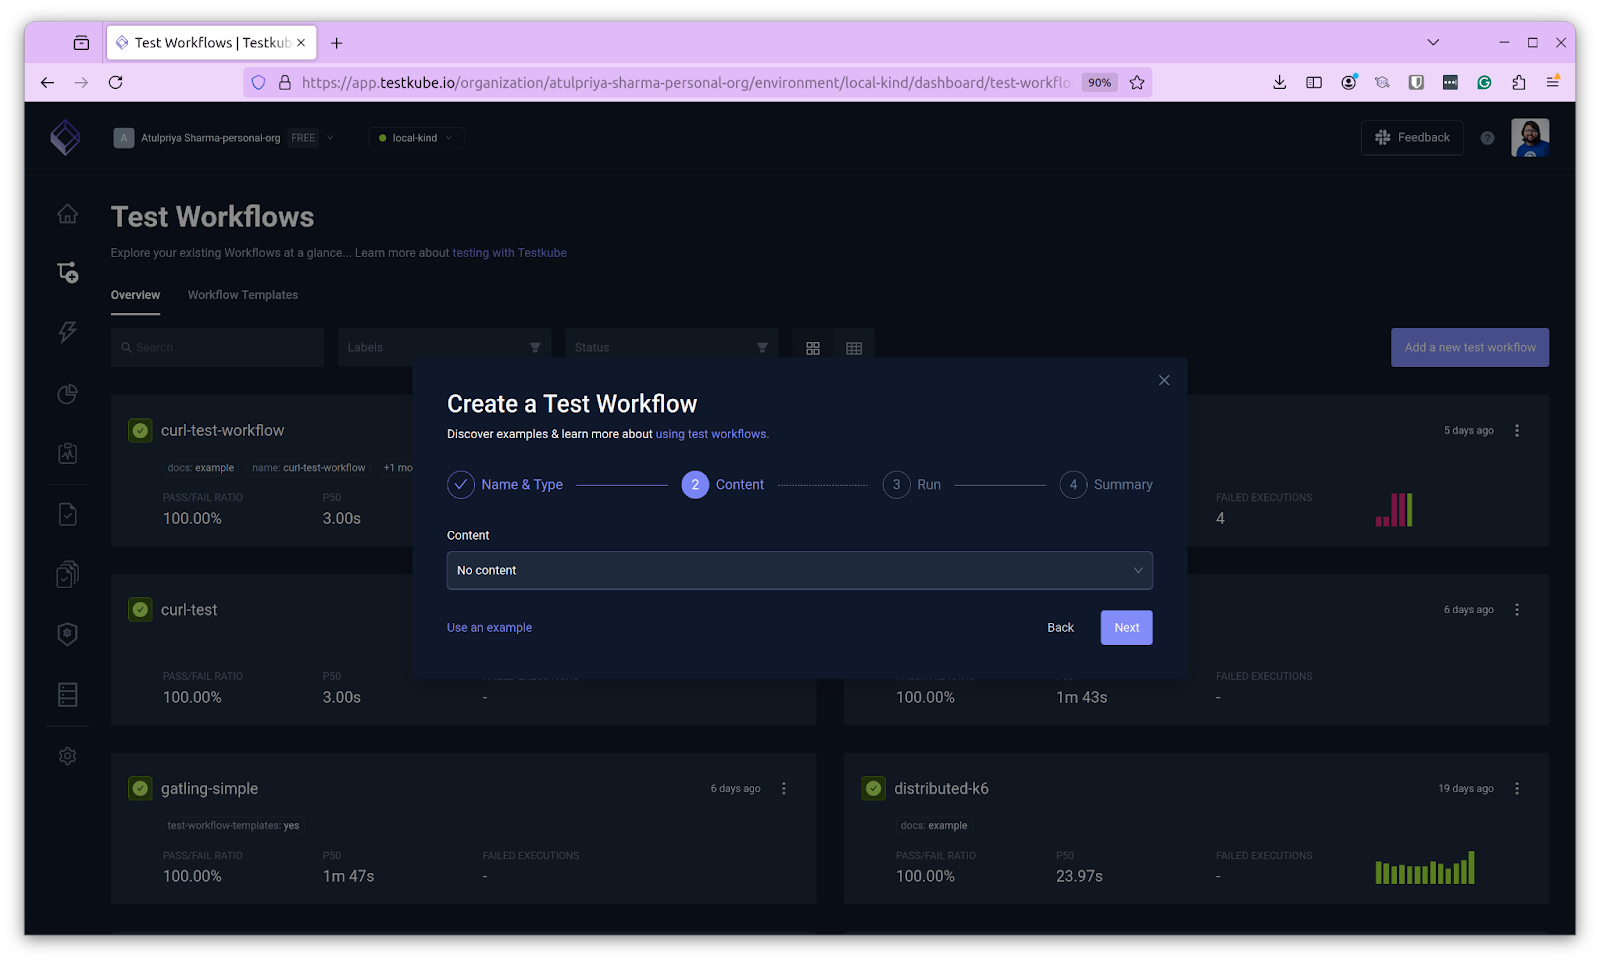Open the distributed-k6 workflow card title

pos(941,789)
